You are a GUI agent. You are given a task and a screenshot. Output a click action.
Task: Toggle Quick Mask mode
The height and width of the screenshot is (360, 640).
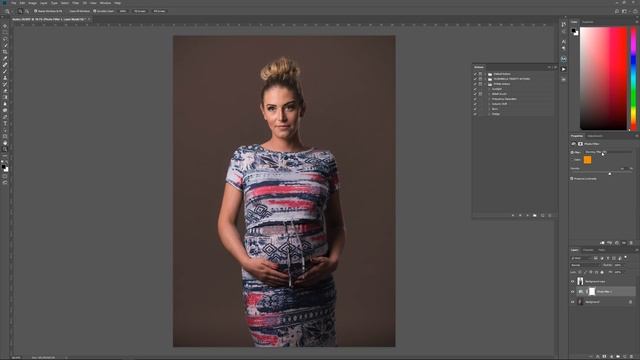click(5, 176)
